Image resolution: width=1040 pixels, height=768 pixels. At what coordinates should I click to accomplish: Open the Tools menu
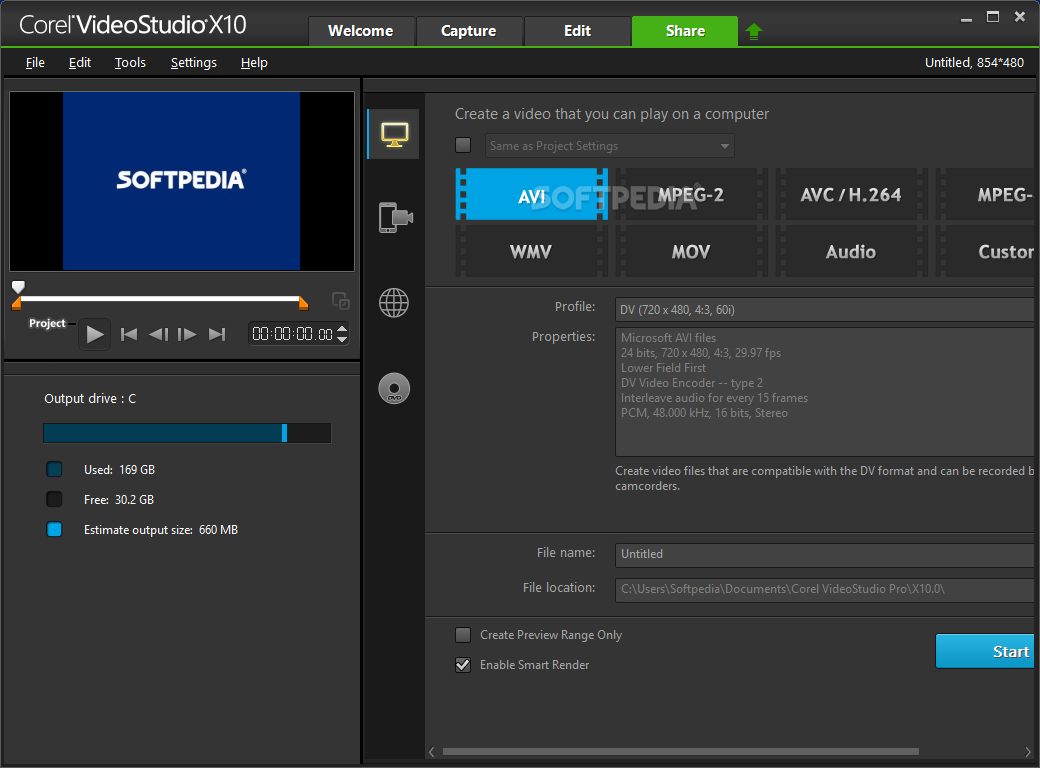click(x=130, y=63)
